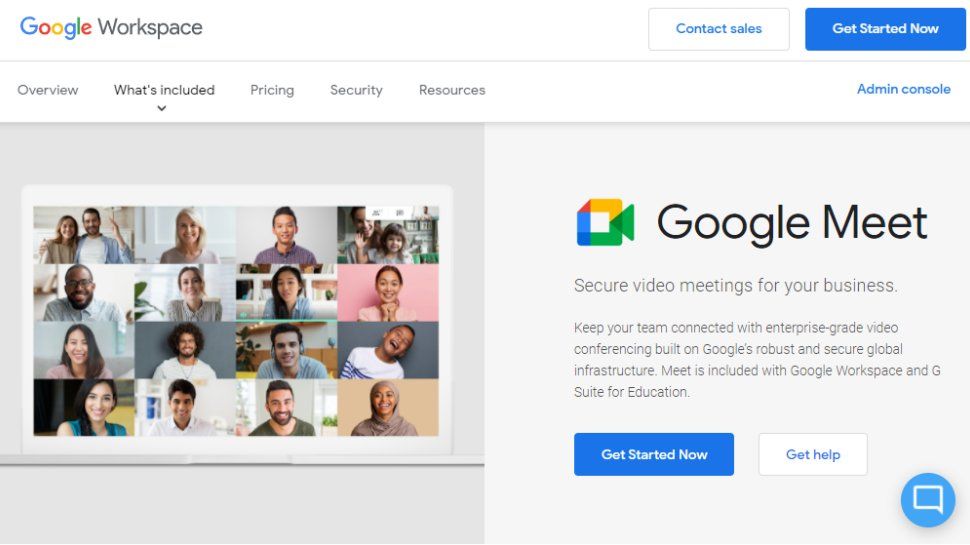Switch to the Pricing tab
The height and width of the screenshot is (545, 970).
272,90
